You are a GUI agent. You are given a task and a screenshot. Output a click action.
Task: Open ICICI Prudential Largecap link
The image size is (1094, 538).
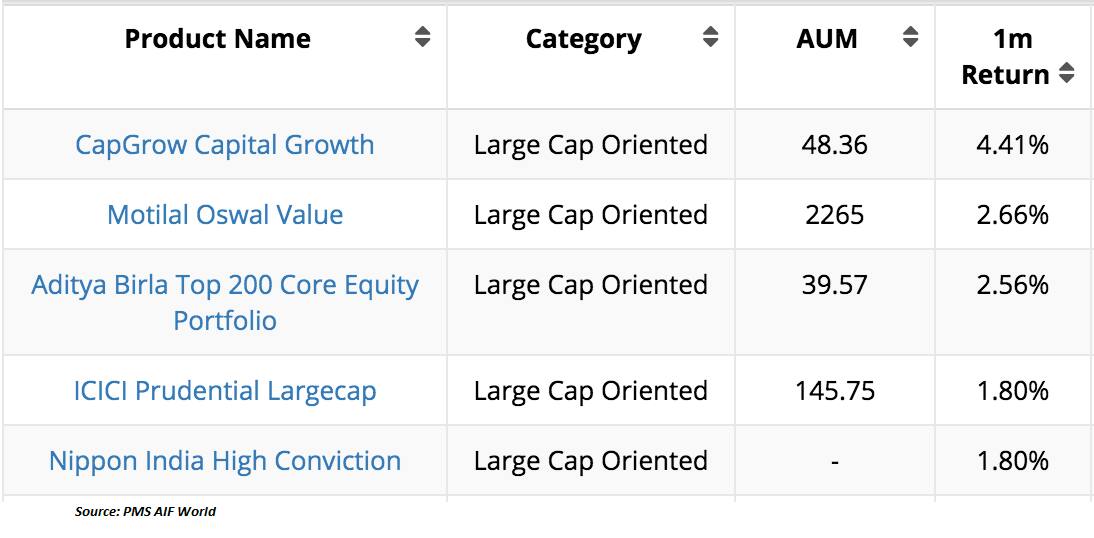[225, 391]
